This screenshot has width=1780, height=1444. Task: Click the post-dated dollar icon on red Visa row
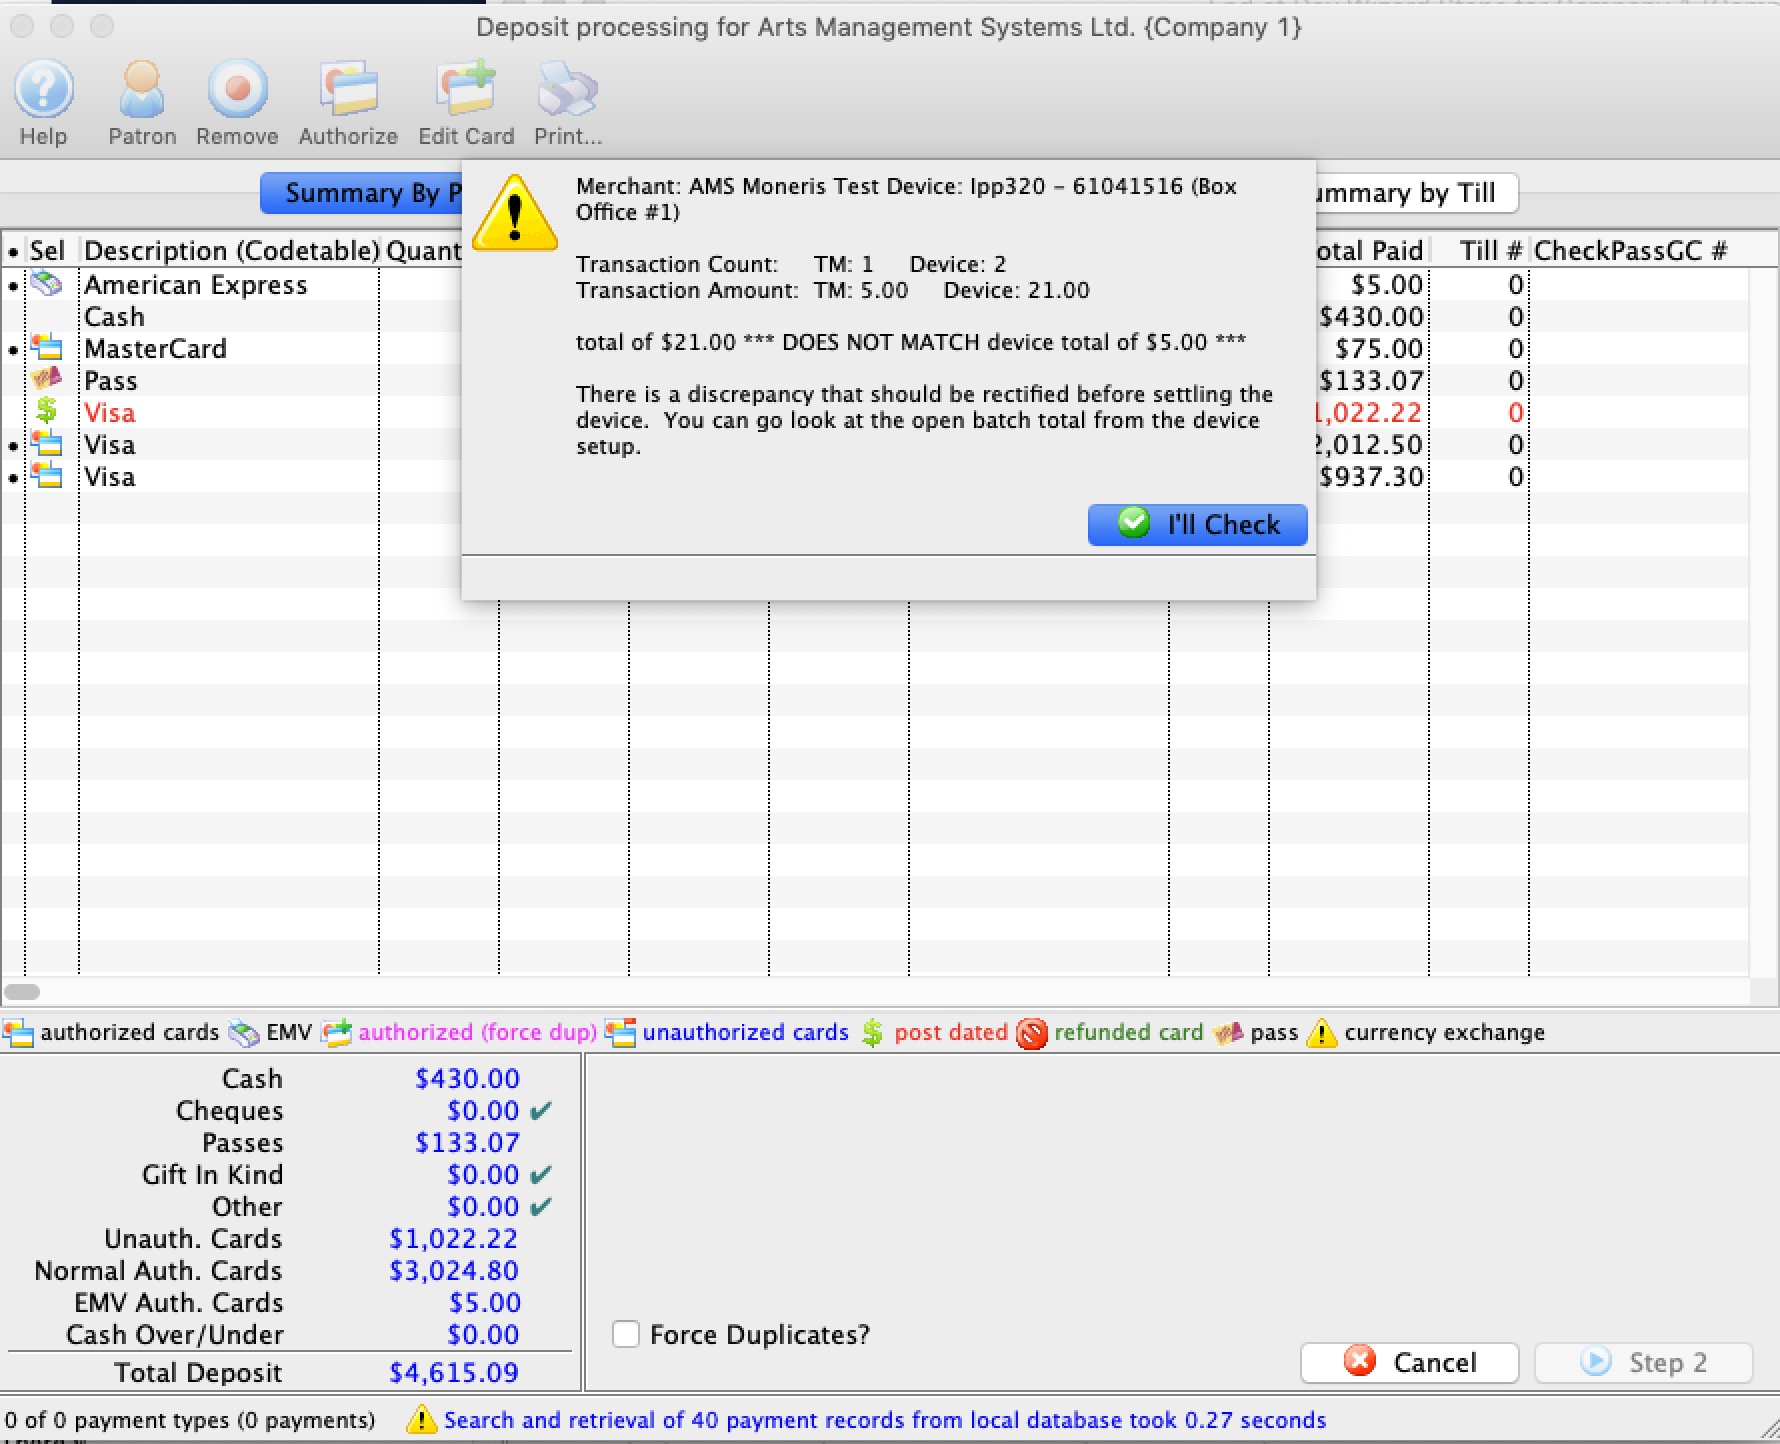(x=46, y=411)
